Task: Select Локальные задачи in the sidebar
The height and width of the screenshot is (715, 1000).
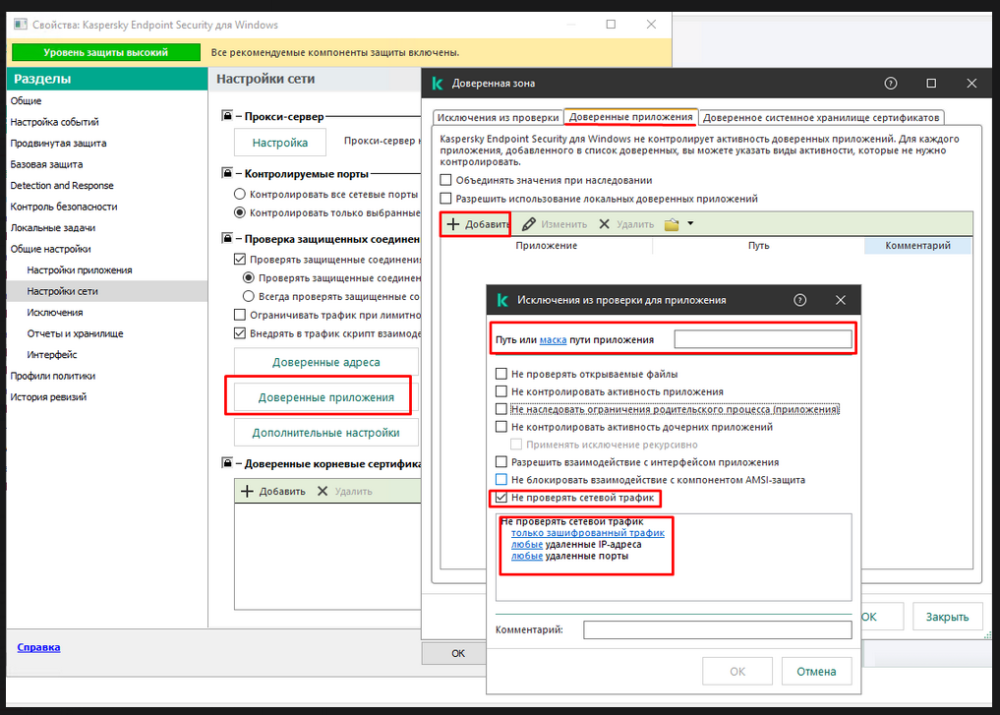Action: pyautogui.click(x=53, y=227)
